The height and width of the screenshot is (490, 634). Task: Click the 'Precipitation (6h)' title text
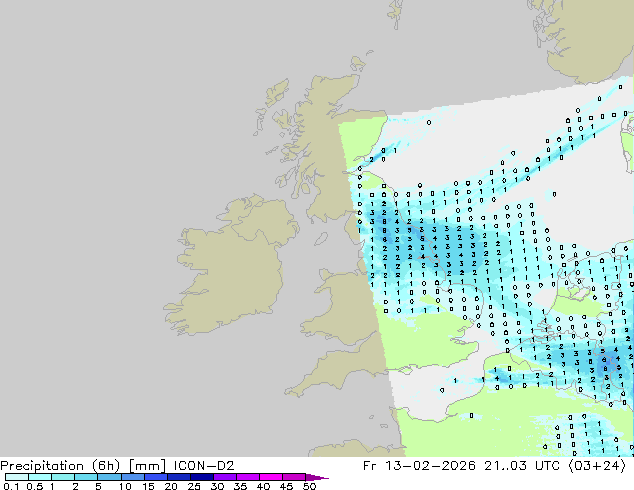60,466
